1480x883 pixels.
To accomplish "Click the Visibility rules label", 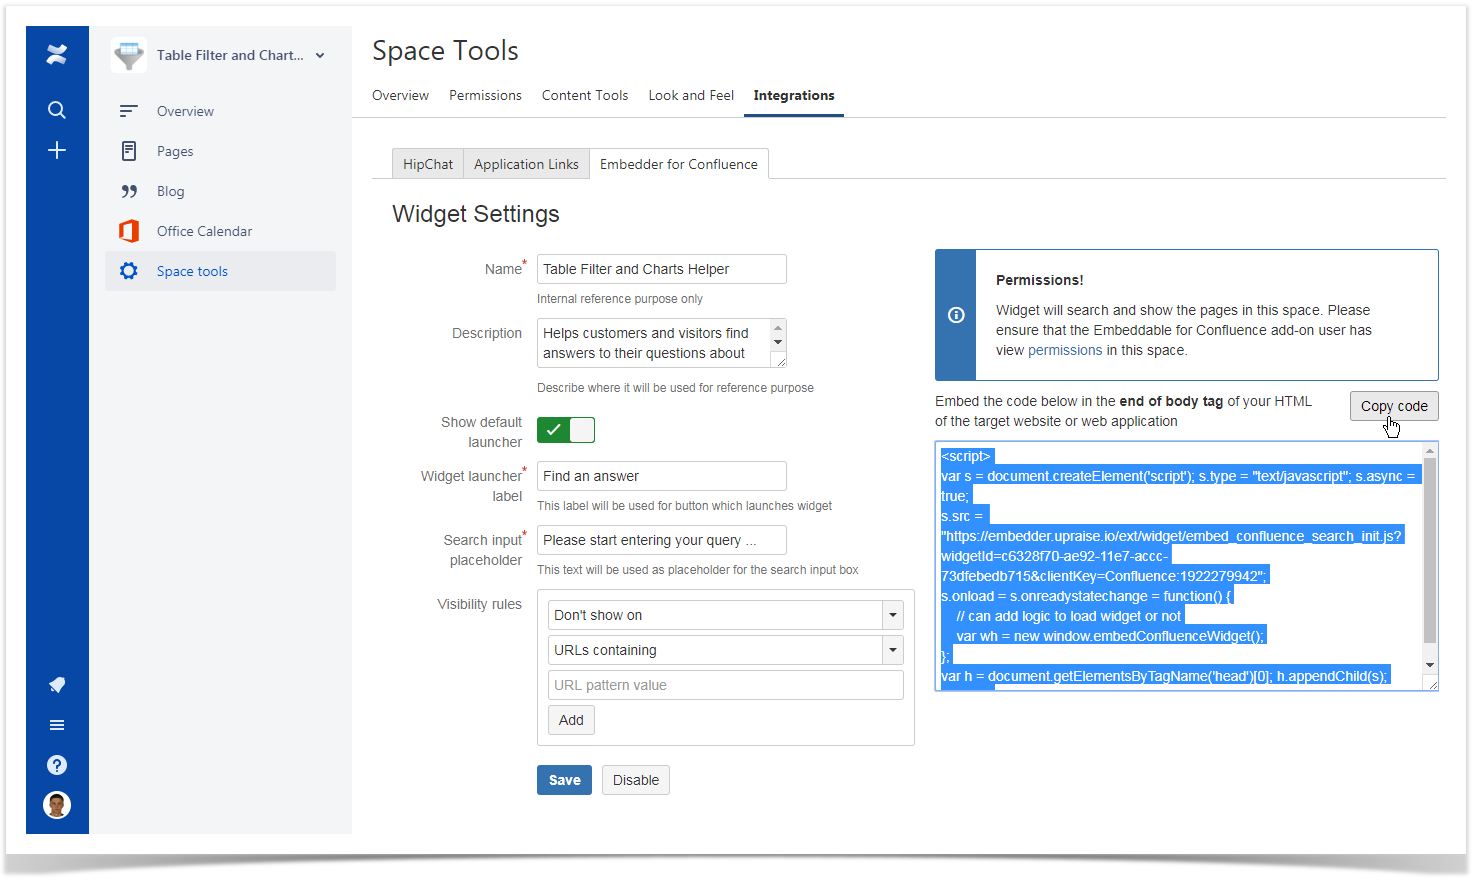I will [479, 604].
